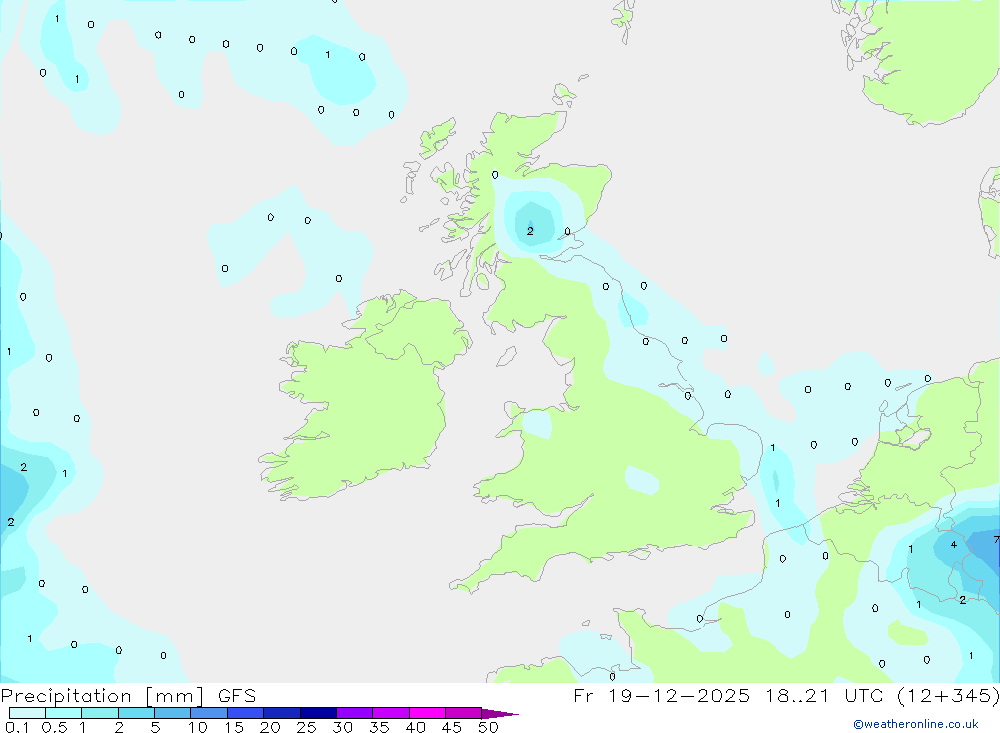Image resolution: width=1000 pixels, height=733 pixels.
Task: Click the 25–30 mm dark blue swatch
Action: (318, 713)
